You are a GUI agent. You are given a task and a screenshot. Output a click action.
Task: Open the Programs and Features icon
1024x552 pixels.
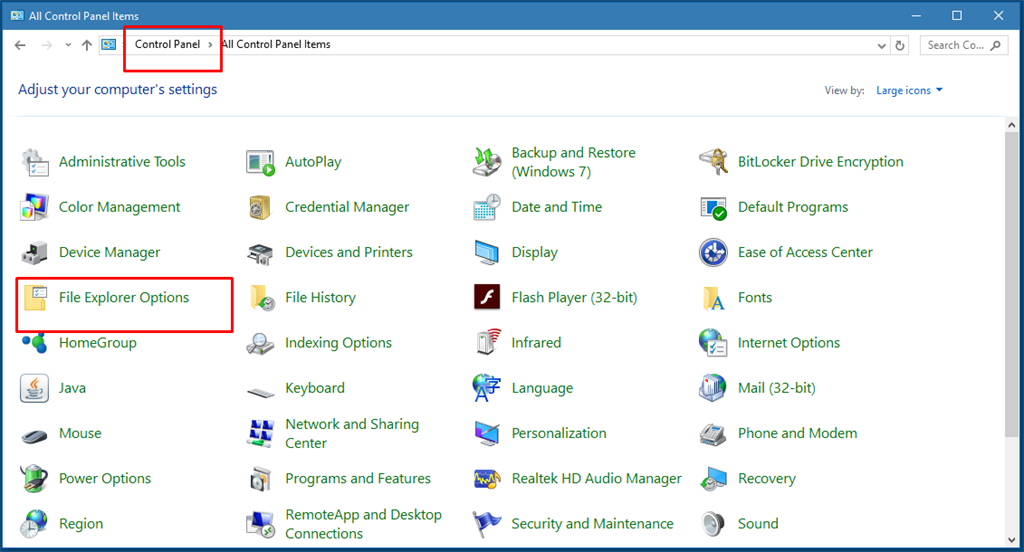click(261, 479)
